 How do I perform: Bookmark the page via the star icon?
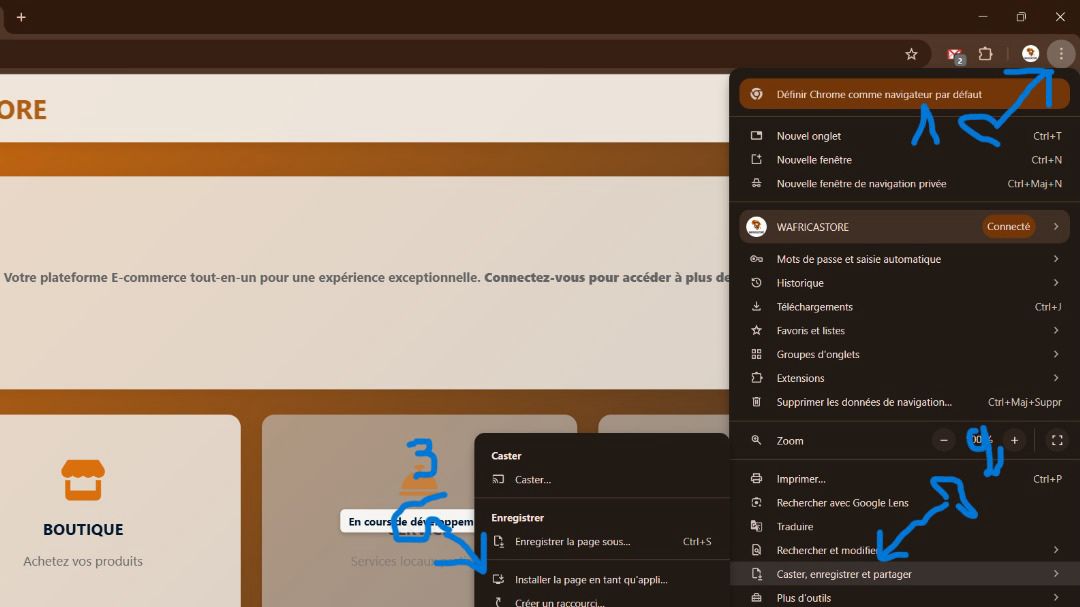[x=911, y=54]
